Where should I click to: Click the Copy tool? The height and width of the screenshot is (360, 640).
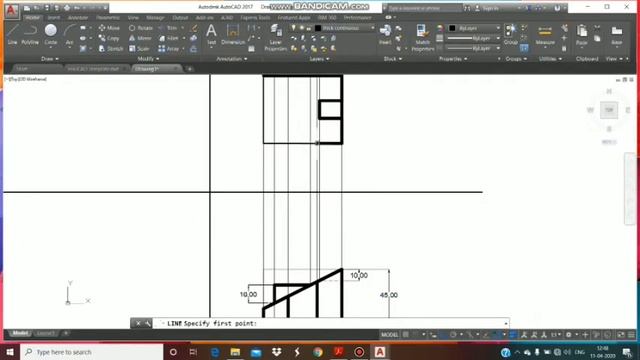(x=109, y=38)
